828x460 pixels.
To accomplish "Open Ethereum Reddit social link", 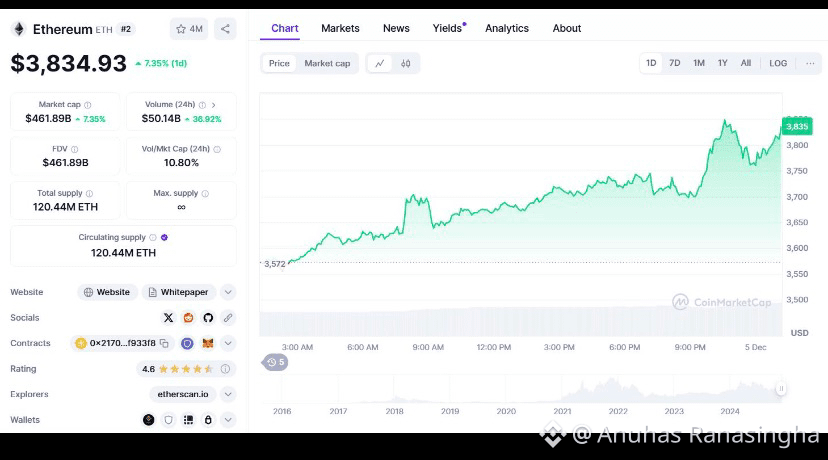I will [x=188, y=318].
